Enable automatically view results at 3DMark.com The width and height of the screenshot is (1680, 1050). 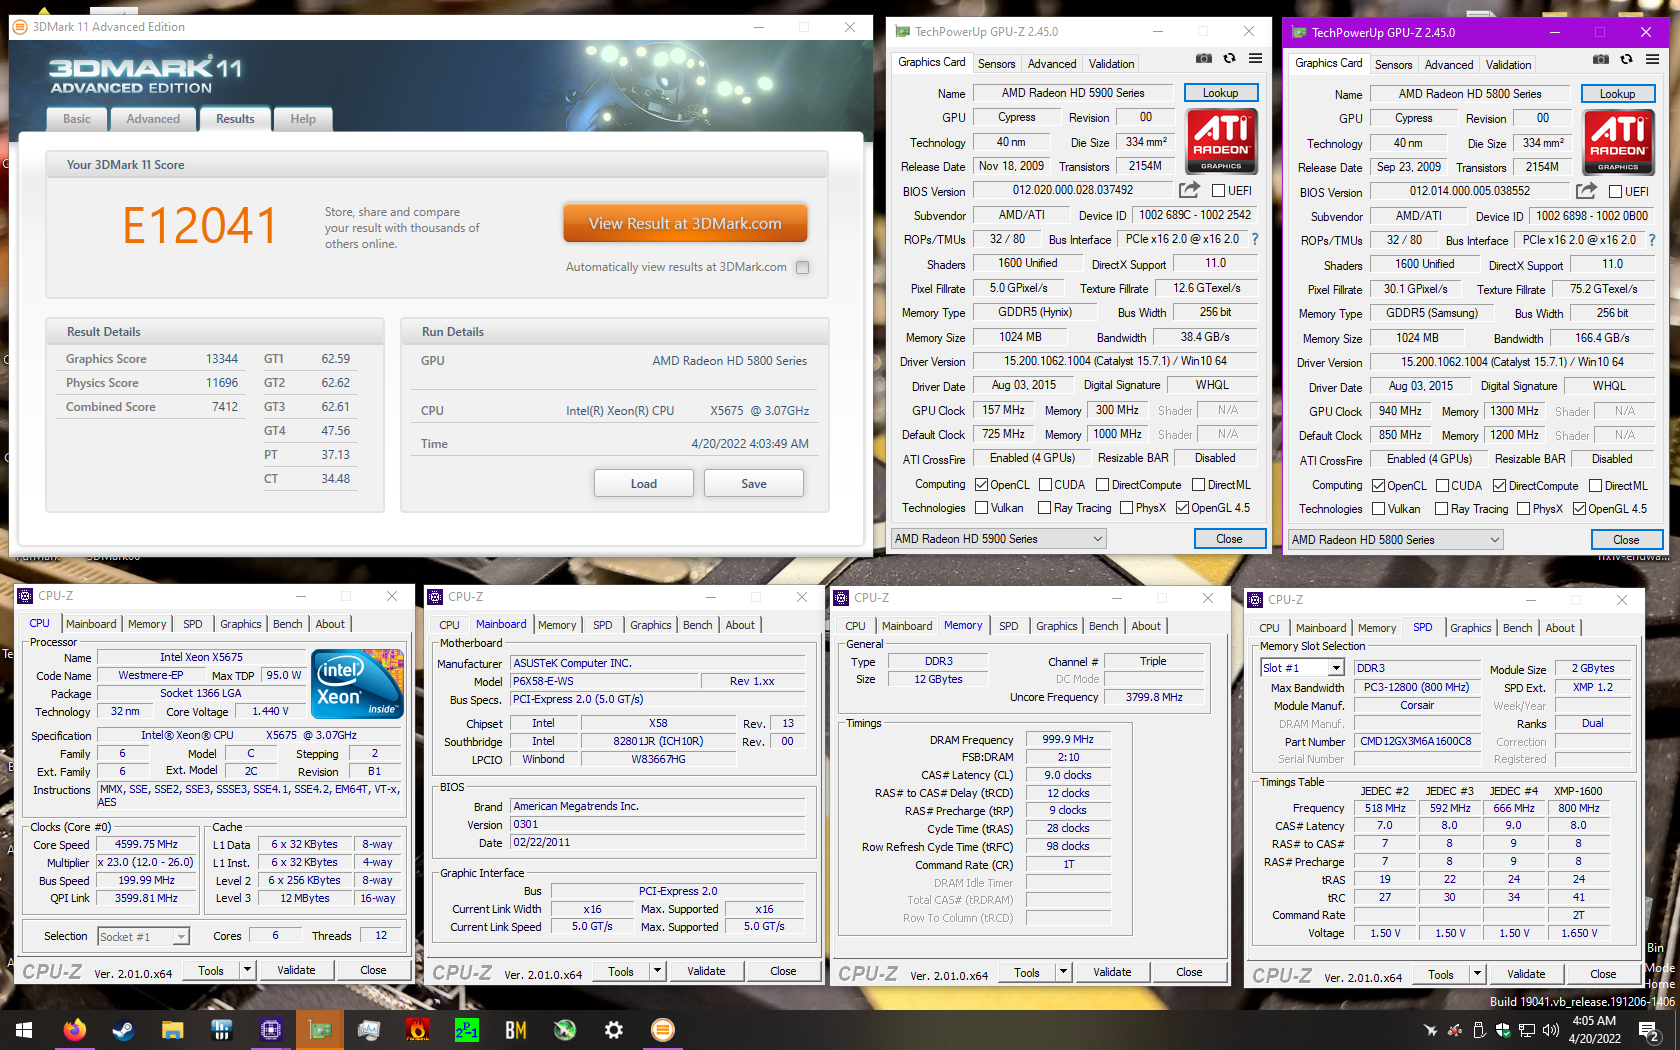802,267
